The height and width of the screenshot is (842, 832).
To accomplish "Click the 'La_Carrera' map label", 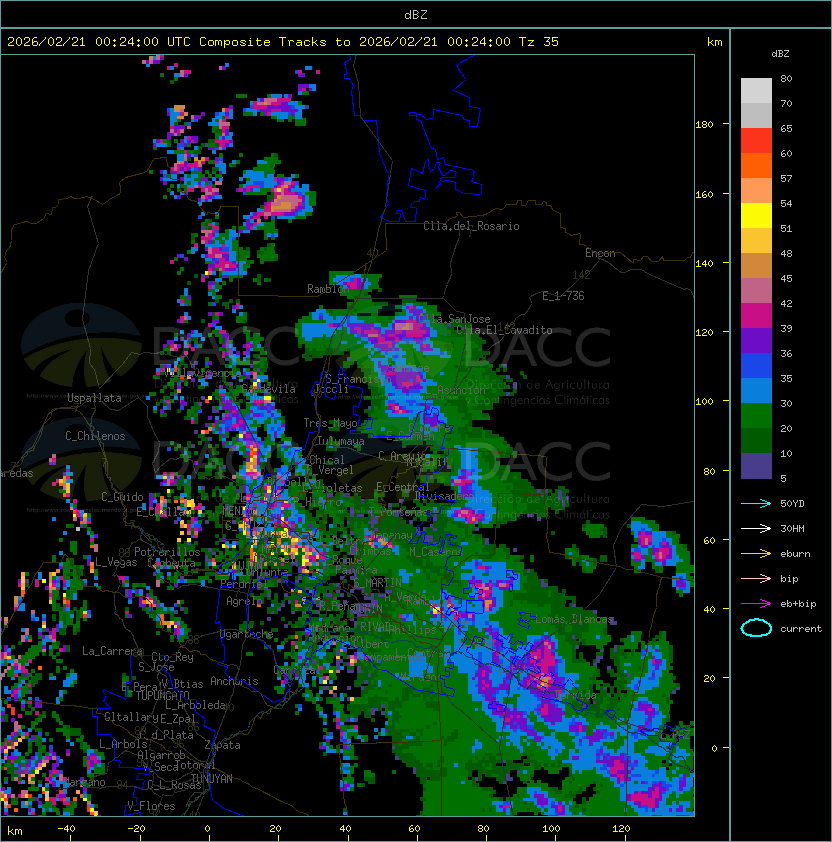I will pos(112,651).
